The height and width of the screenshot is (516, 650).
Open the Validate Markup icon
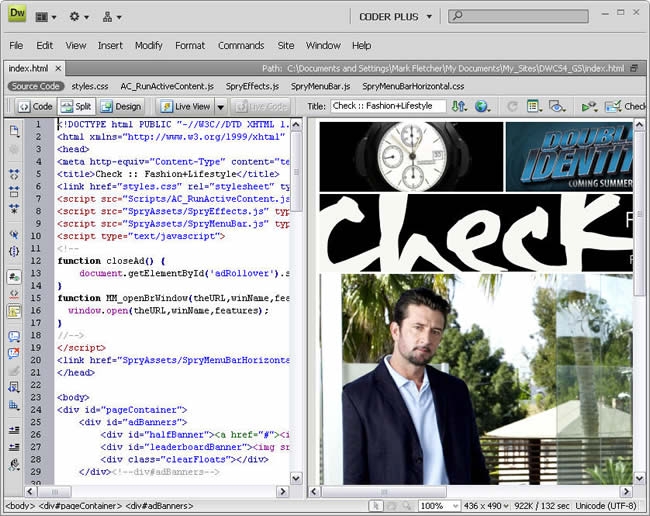(x=589, y=107)
